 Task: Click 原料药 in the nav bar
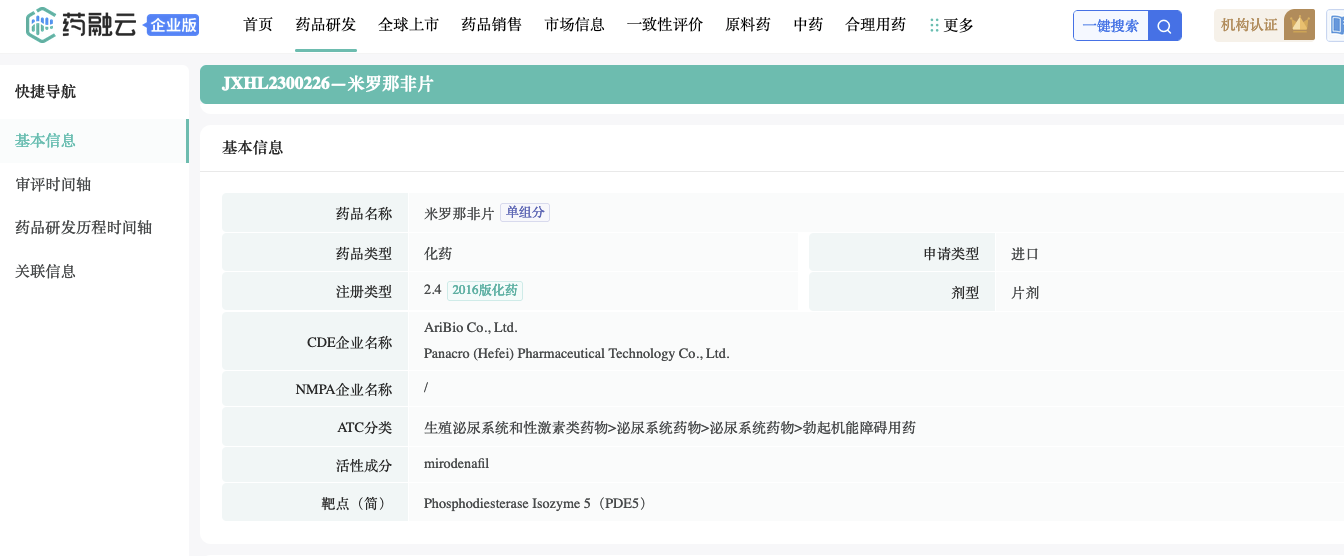point(748,25)
